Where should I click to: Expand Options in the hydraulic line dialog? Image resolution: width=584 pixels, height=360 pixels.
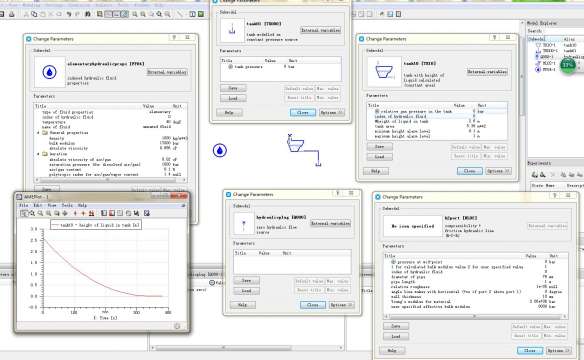click(558, 351)
